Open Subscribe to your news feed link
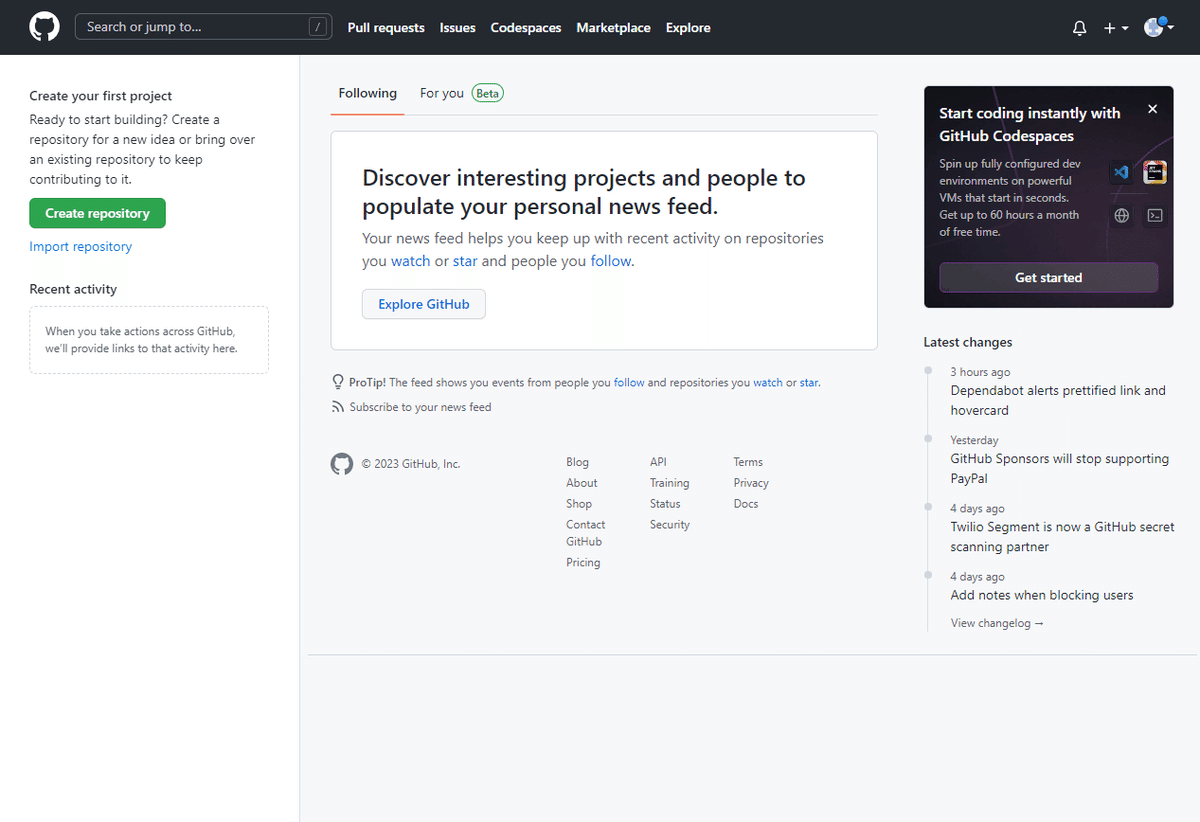The height and width of the screenshot is (822, 1200). [420, 407]
